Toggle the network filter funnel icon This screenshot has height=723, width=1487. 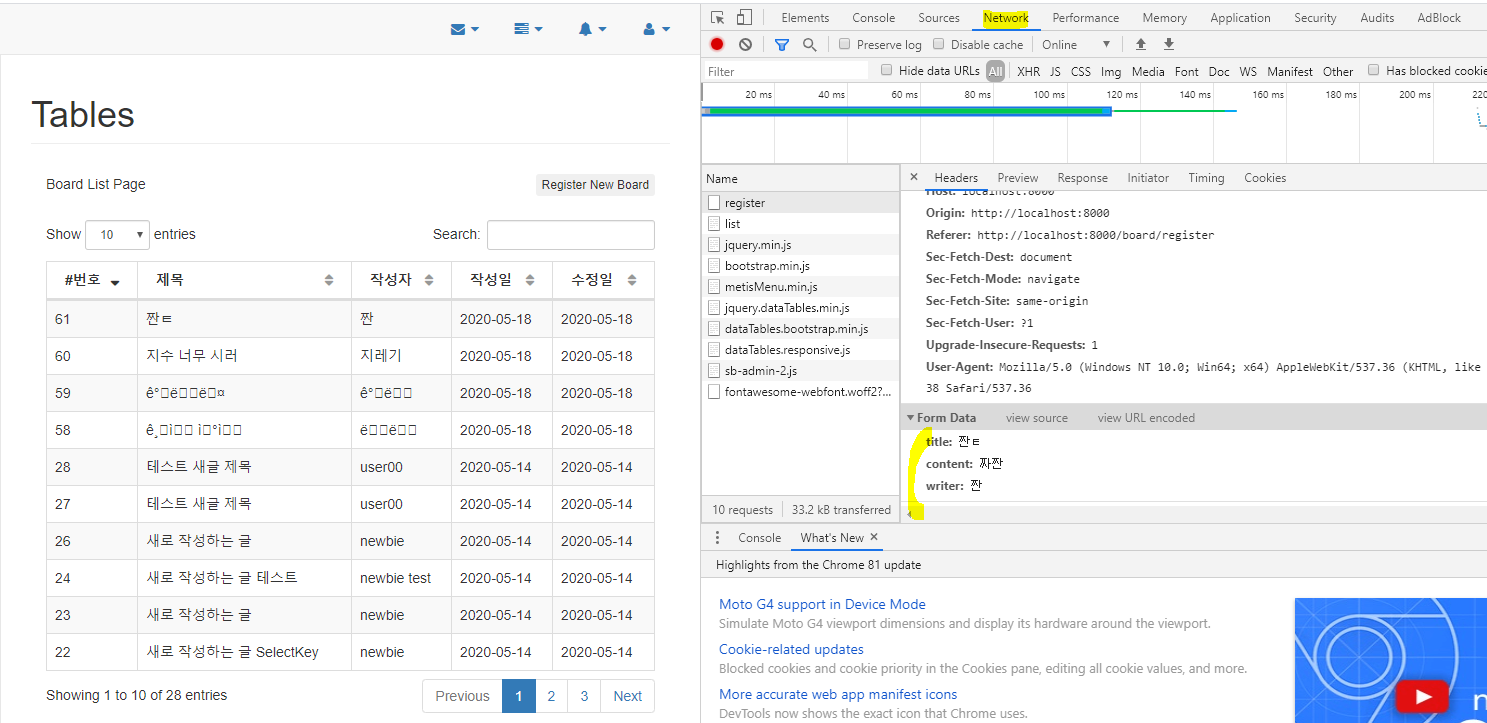782,44
